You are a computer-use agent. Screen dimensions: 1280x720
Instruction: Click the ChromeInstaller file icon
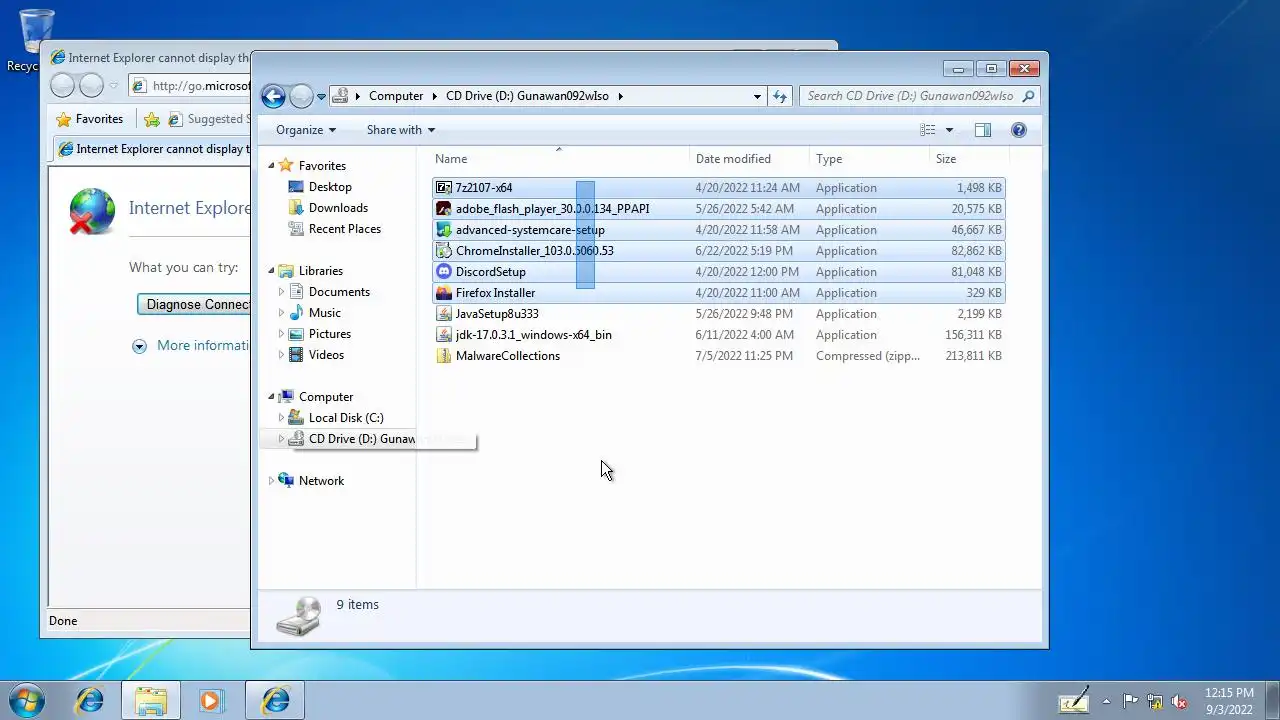tap(444, 251)
